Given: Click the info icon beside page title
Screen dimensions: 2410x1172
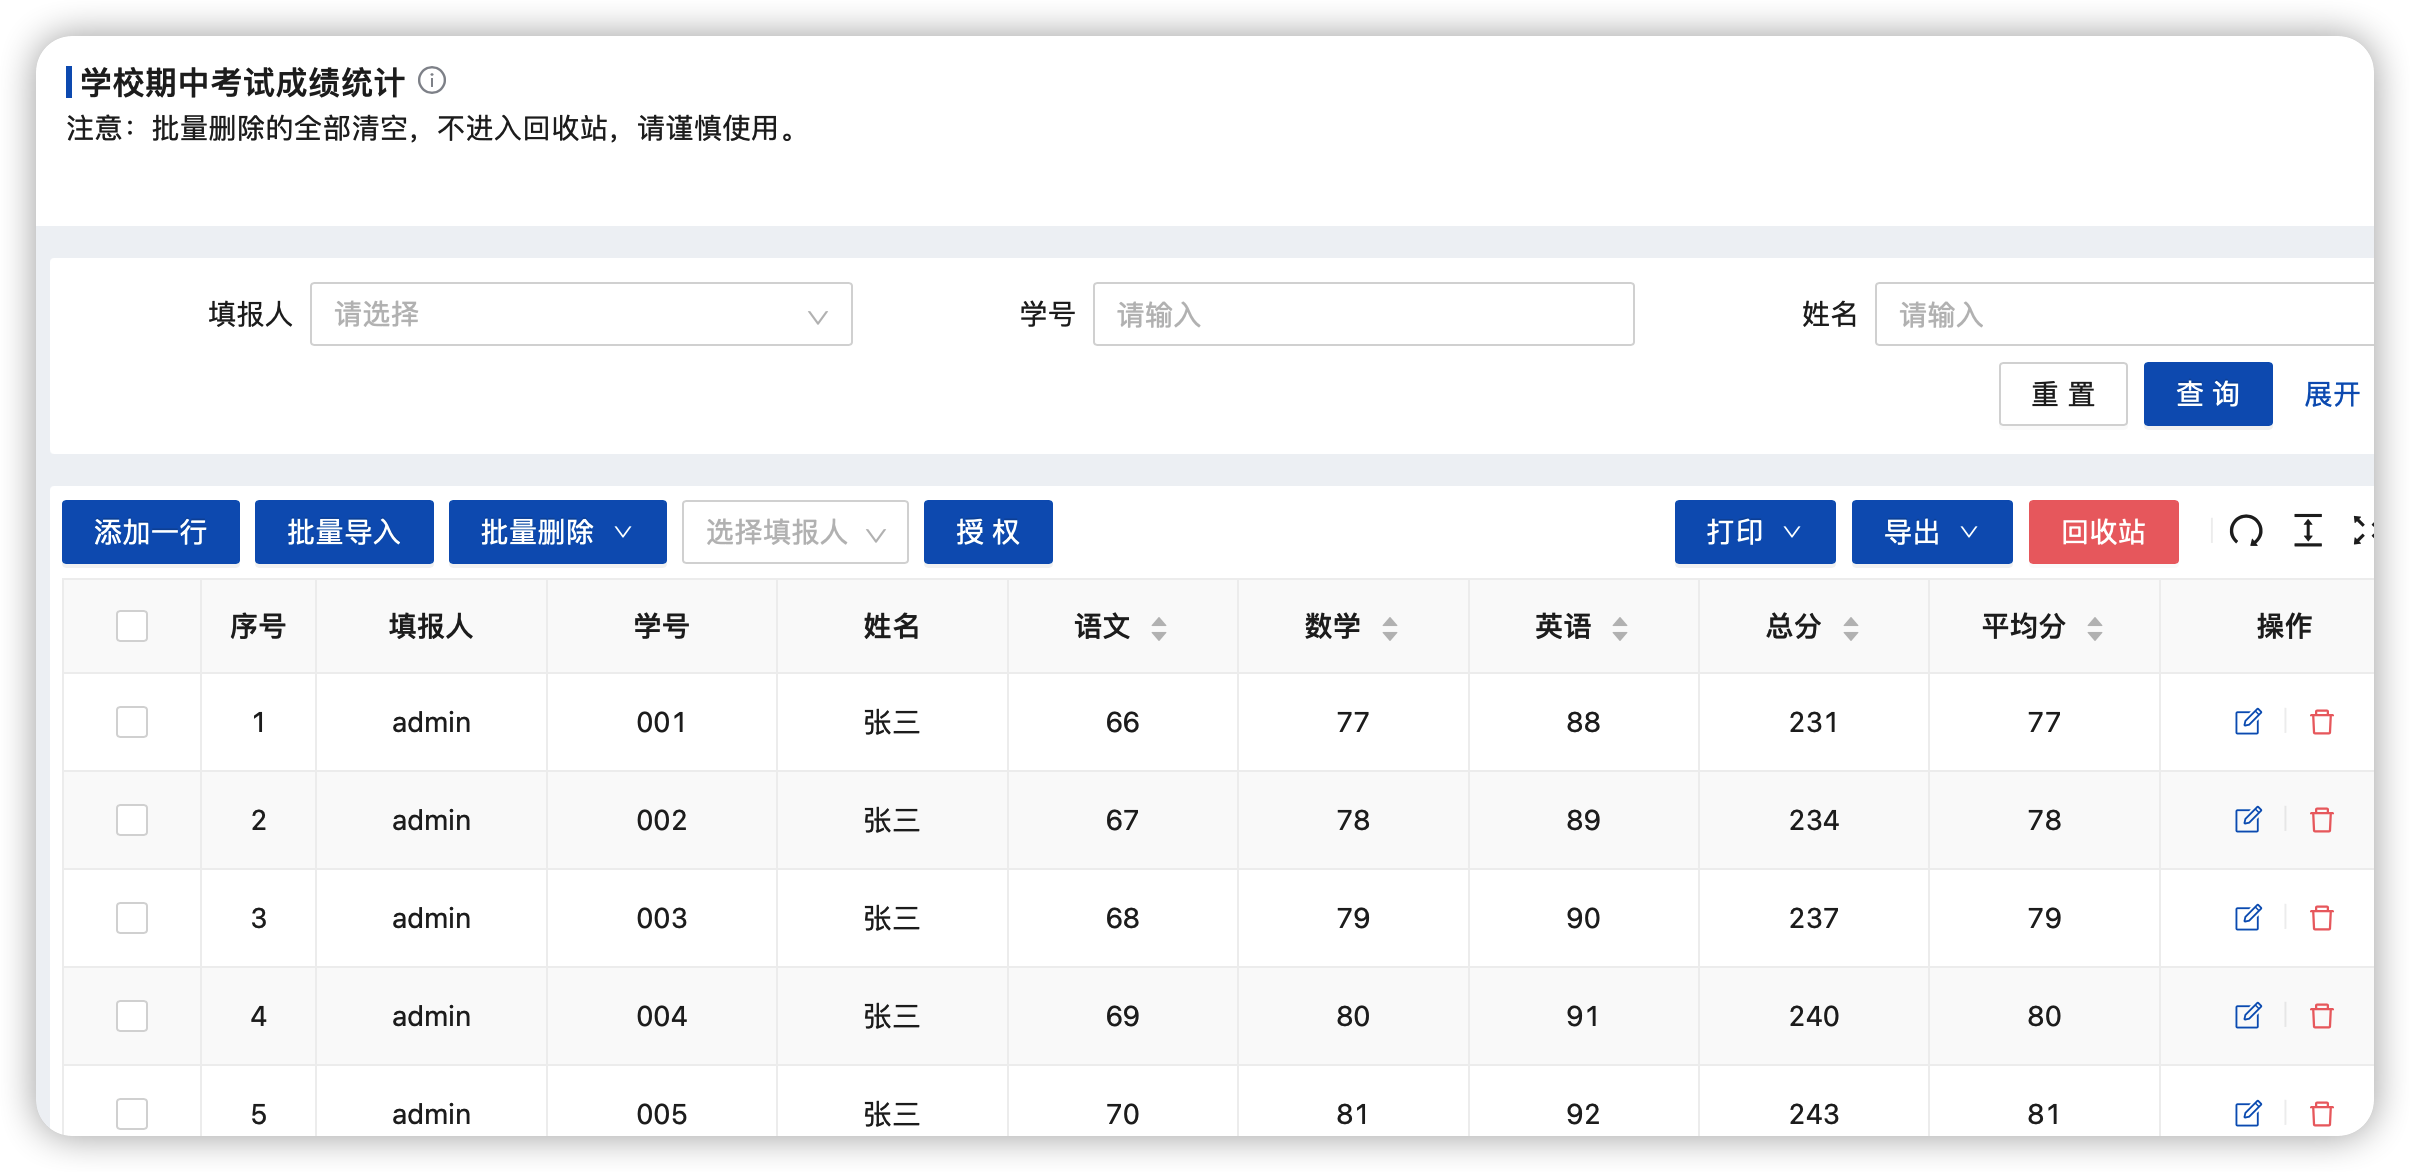Looking at the screenshot, I should click(432, 80).
